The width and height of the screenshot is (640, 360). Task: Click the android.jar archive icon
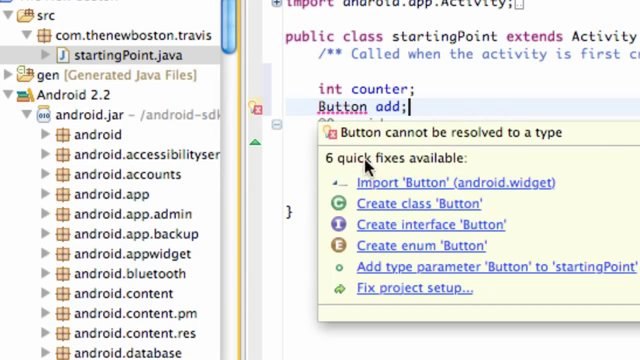pos(44,115)
